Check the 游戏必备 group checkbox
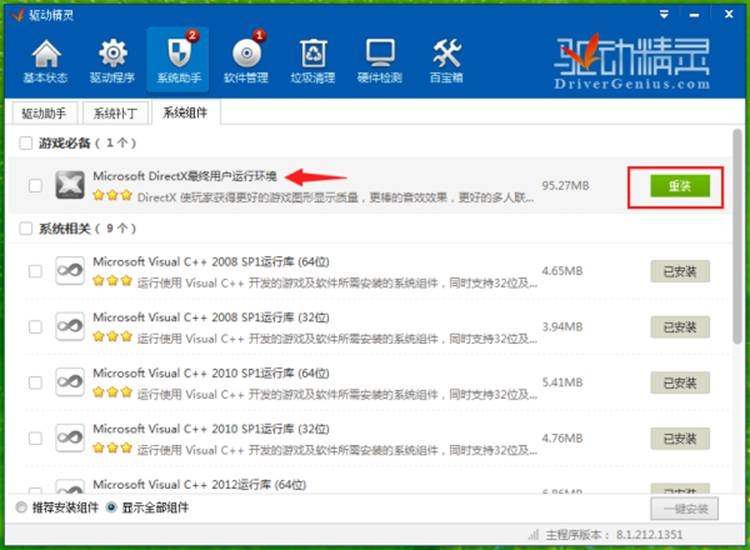 (x=25, y=143)
